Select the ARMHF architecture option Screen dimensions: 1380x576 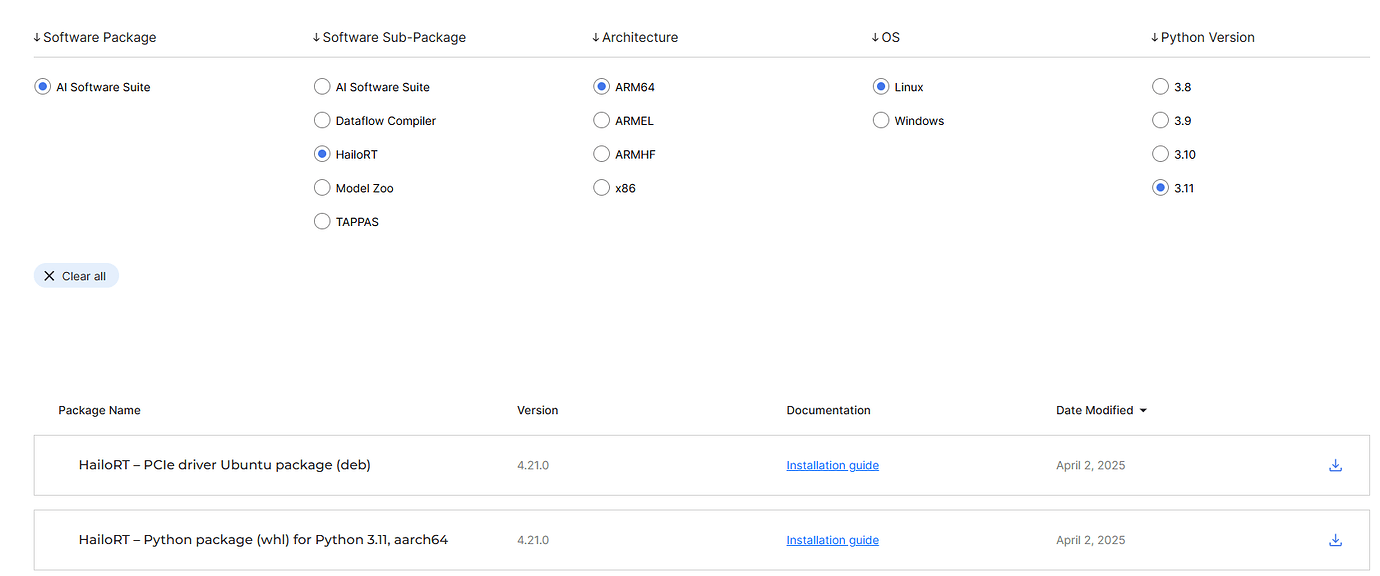coord(601,155)
